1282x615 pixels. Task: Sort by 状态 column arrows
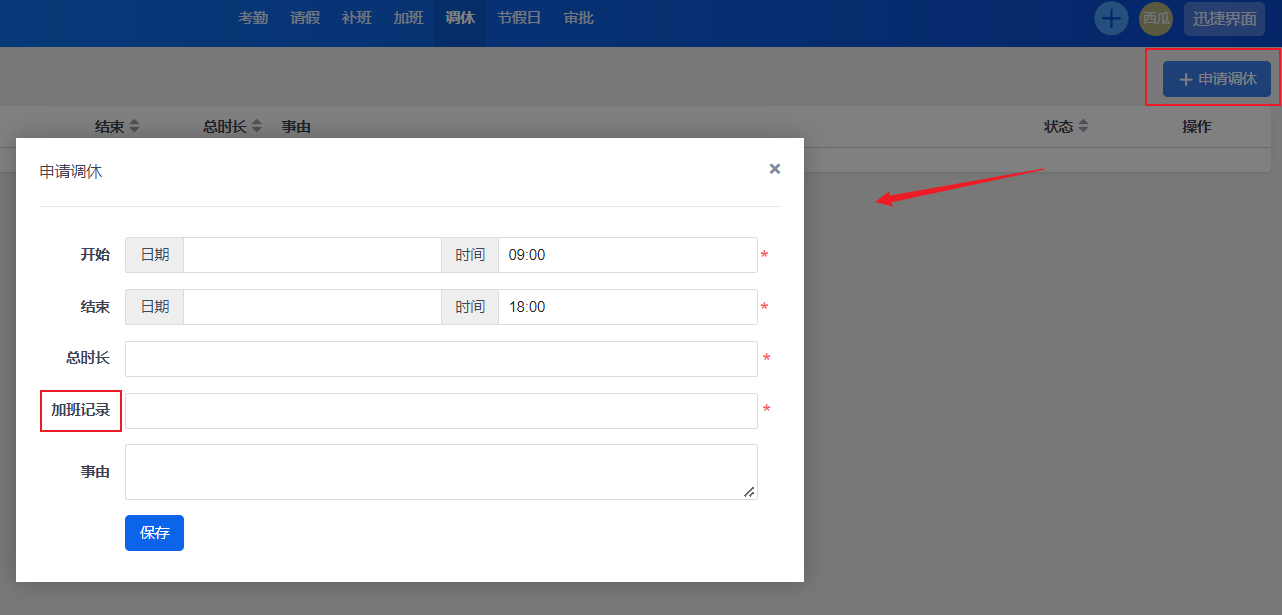(x=1083, y=127)
